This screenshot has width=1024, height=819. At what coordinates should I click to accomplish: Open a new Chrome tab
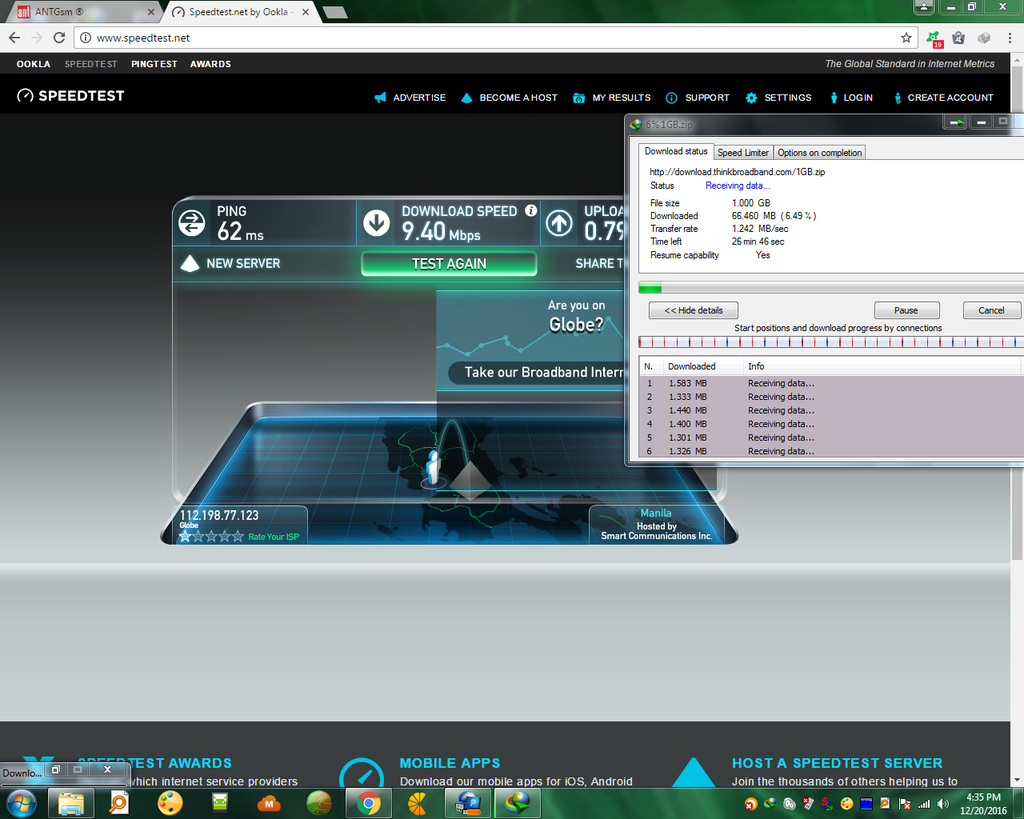[x=335, y=12]
